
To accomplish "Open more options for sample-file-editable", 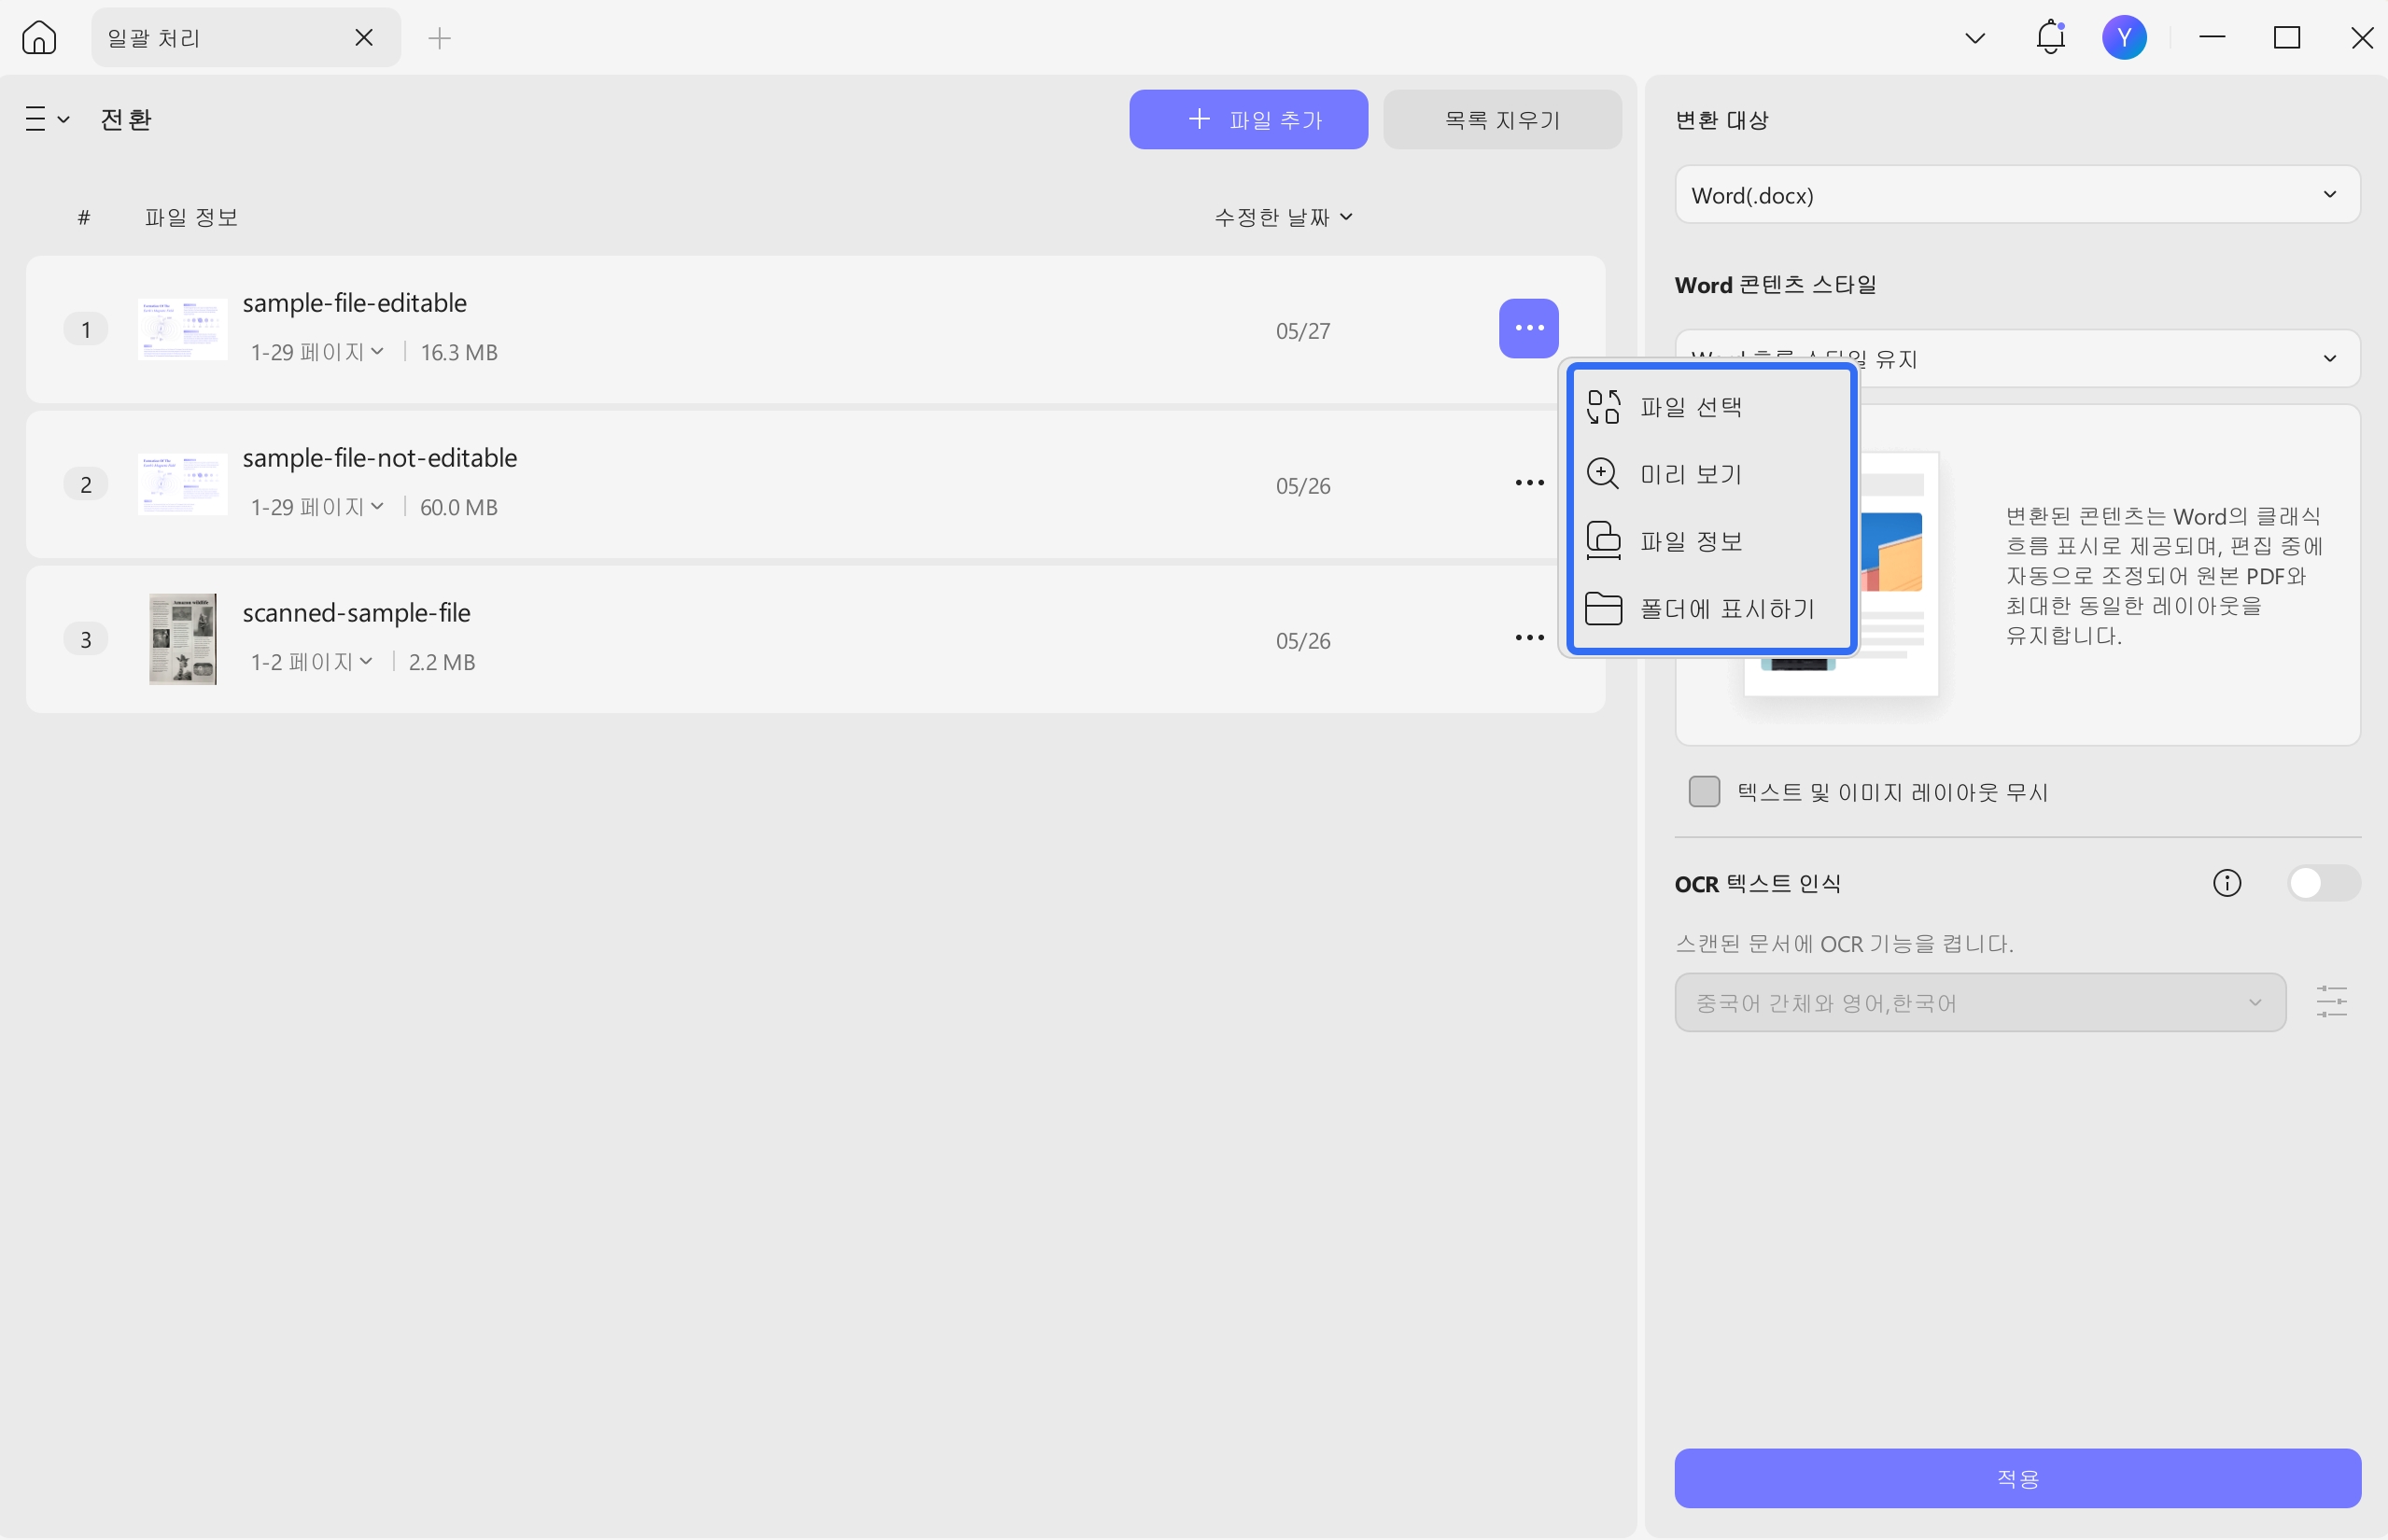I will [x=1528, y=328].
